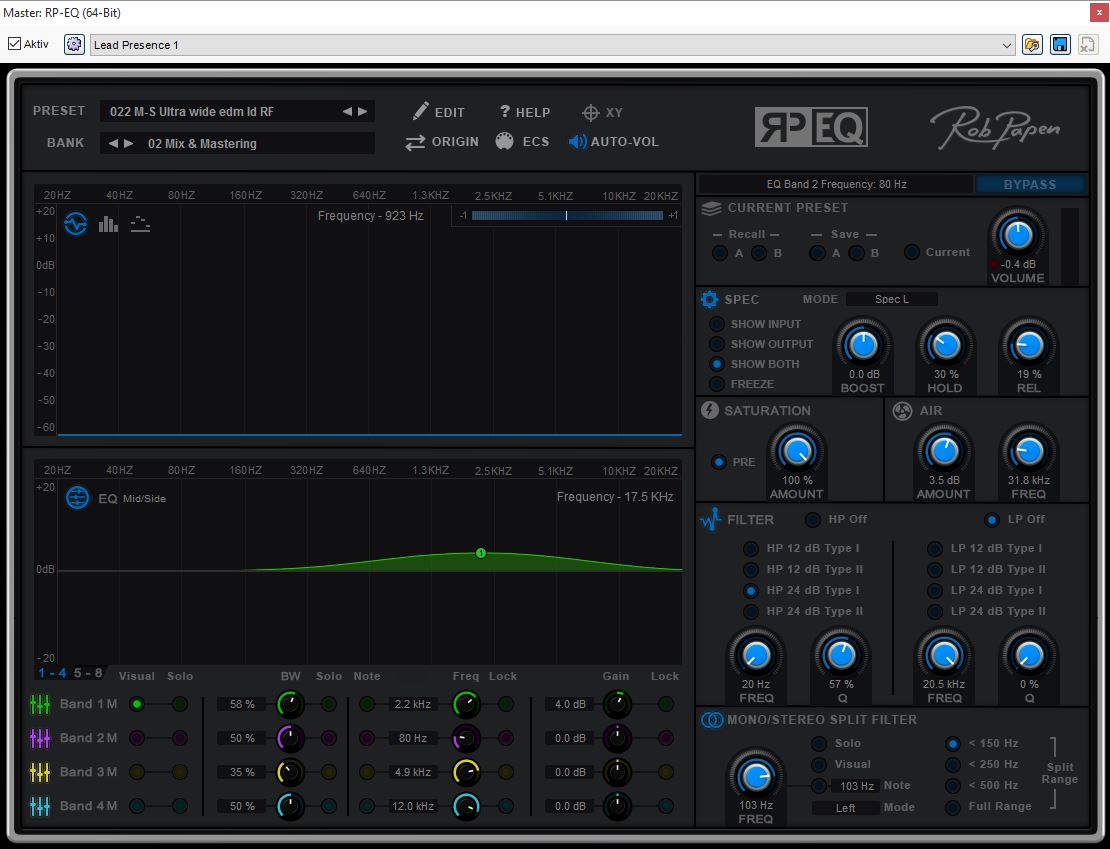Click the host delete preset icon
Image resolution: width=1110 pixels, height=849 pixels.
tap(1087, 45)
